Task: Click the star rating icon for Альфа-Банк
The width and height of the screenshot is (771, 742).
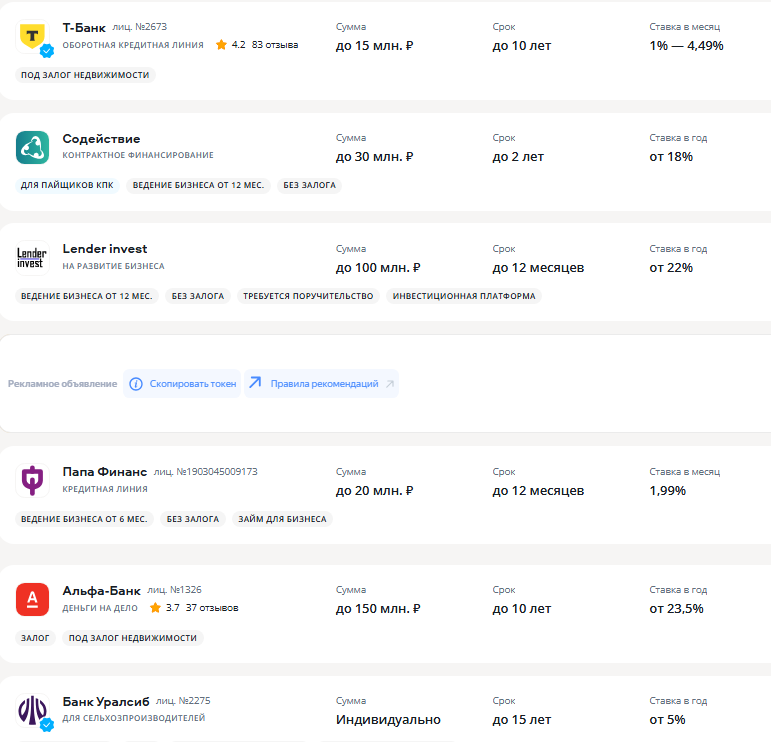Action: coord(155,608)
